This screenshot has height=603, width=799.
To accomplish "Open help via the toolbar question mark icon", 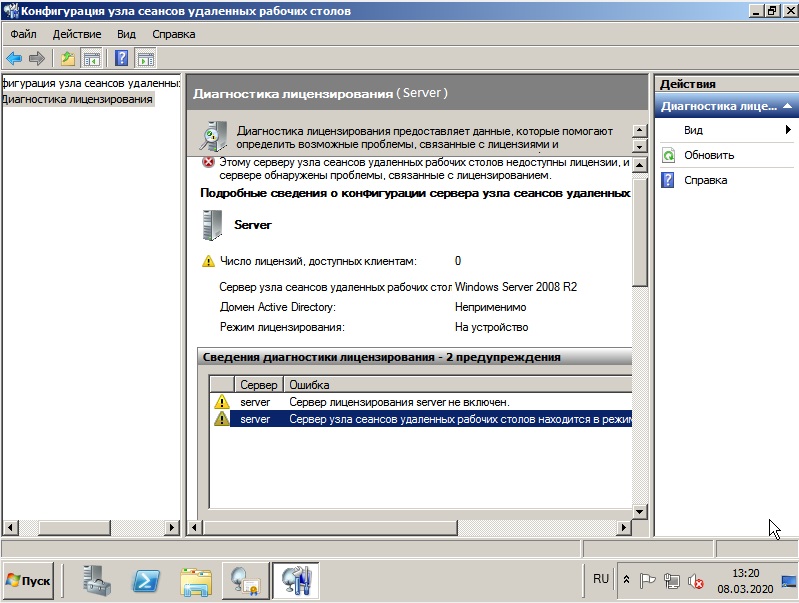I will [x=121, y=59].
